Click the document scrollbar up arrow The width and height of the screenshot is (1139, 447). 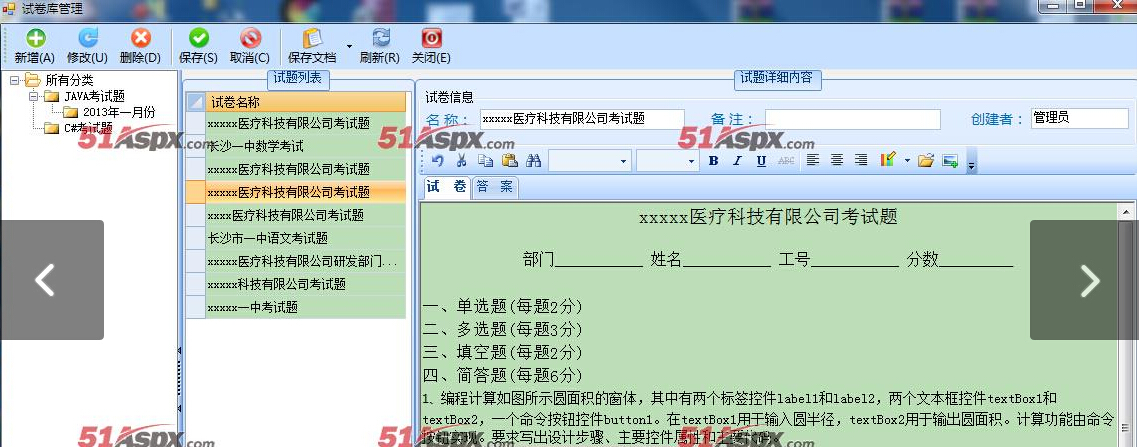[1126, 212]
